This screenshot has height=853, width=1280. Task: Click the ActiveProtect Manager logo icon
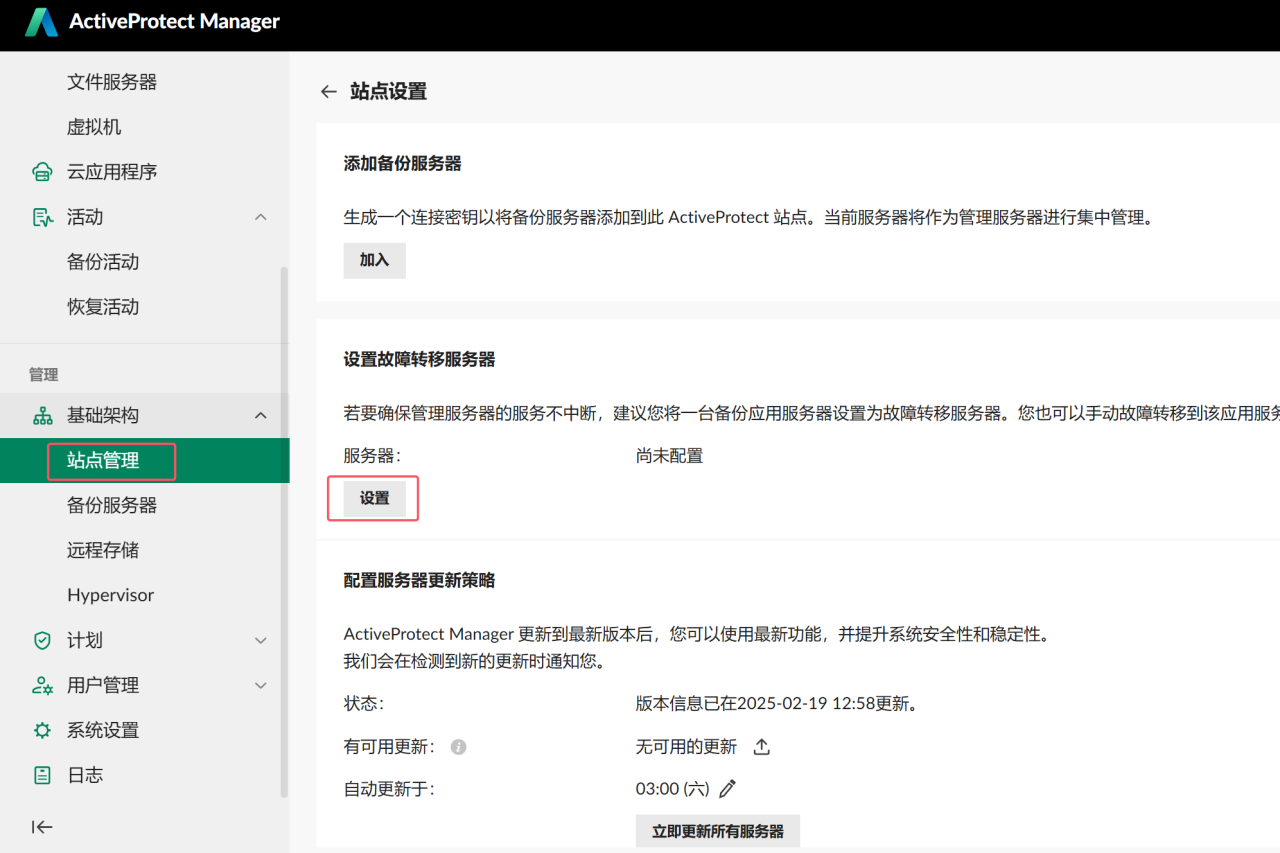[x=41, y=21]
